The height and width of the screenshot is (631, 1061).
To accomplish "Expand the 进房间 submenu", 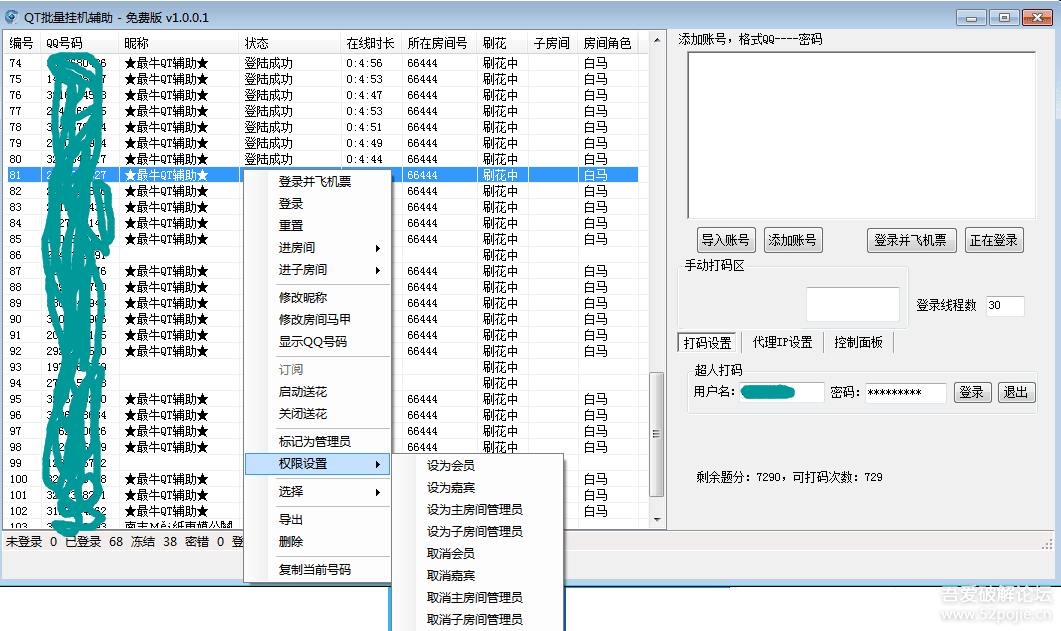I will pos(317,248).
